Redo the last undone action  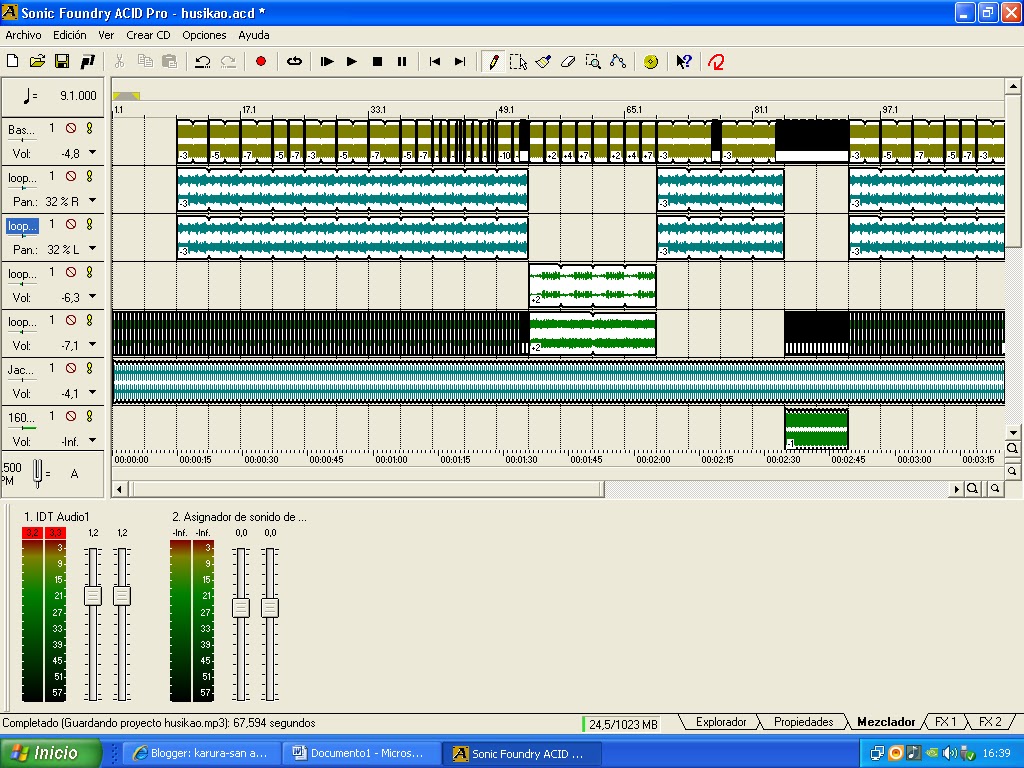coord(228,61)
